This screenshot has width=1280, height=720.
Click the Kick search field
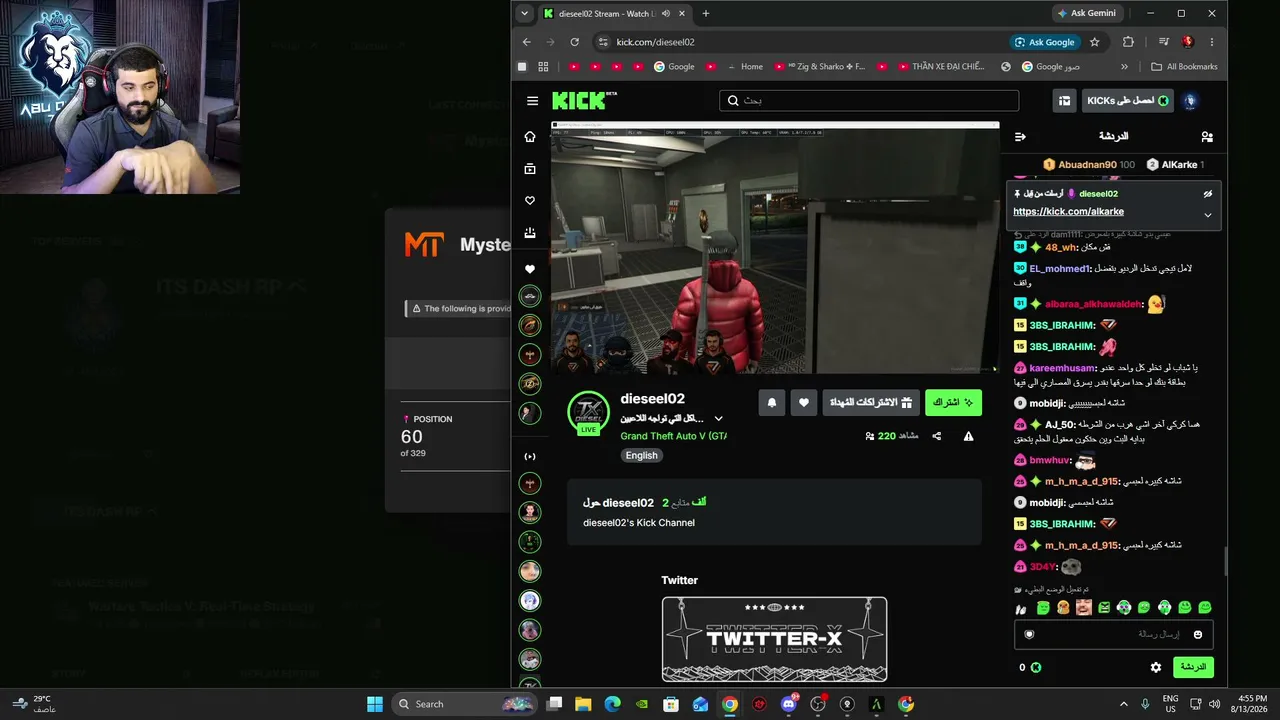(869, 101)
